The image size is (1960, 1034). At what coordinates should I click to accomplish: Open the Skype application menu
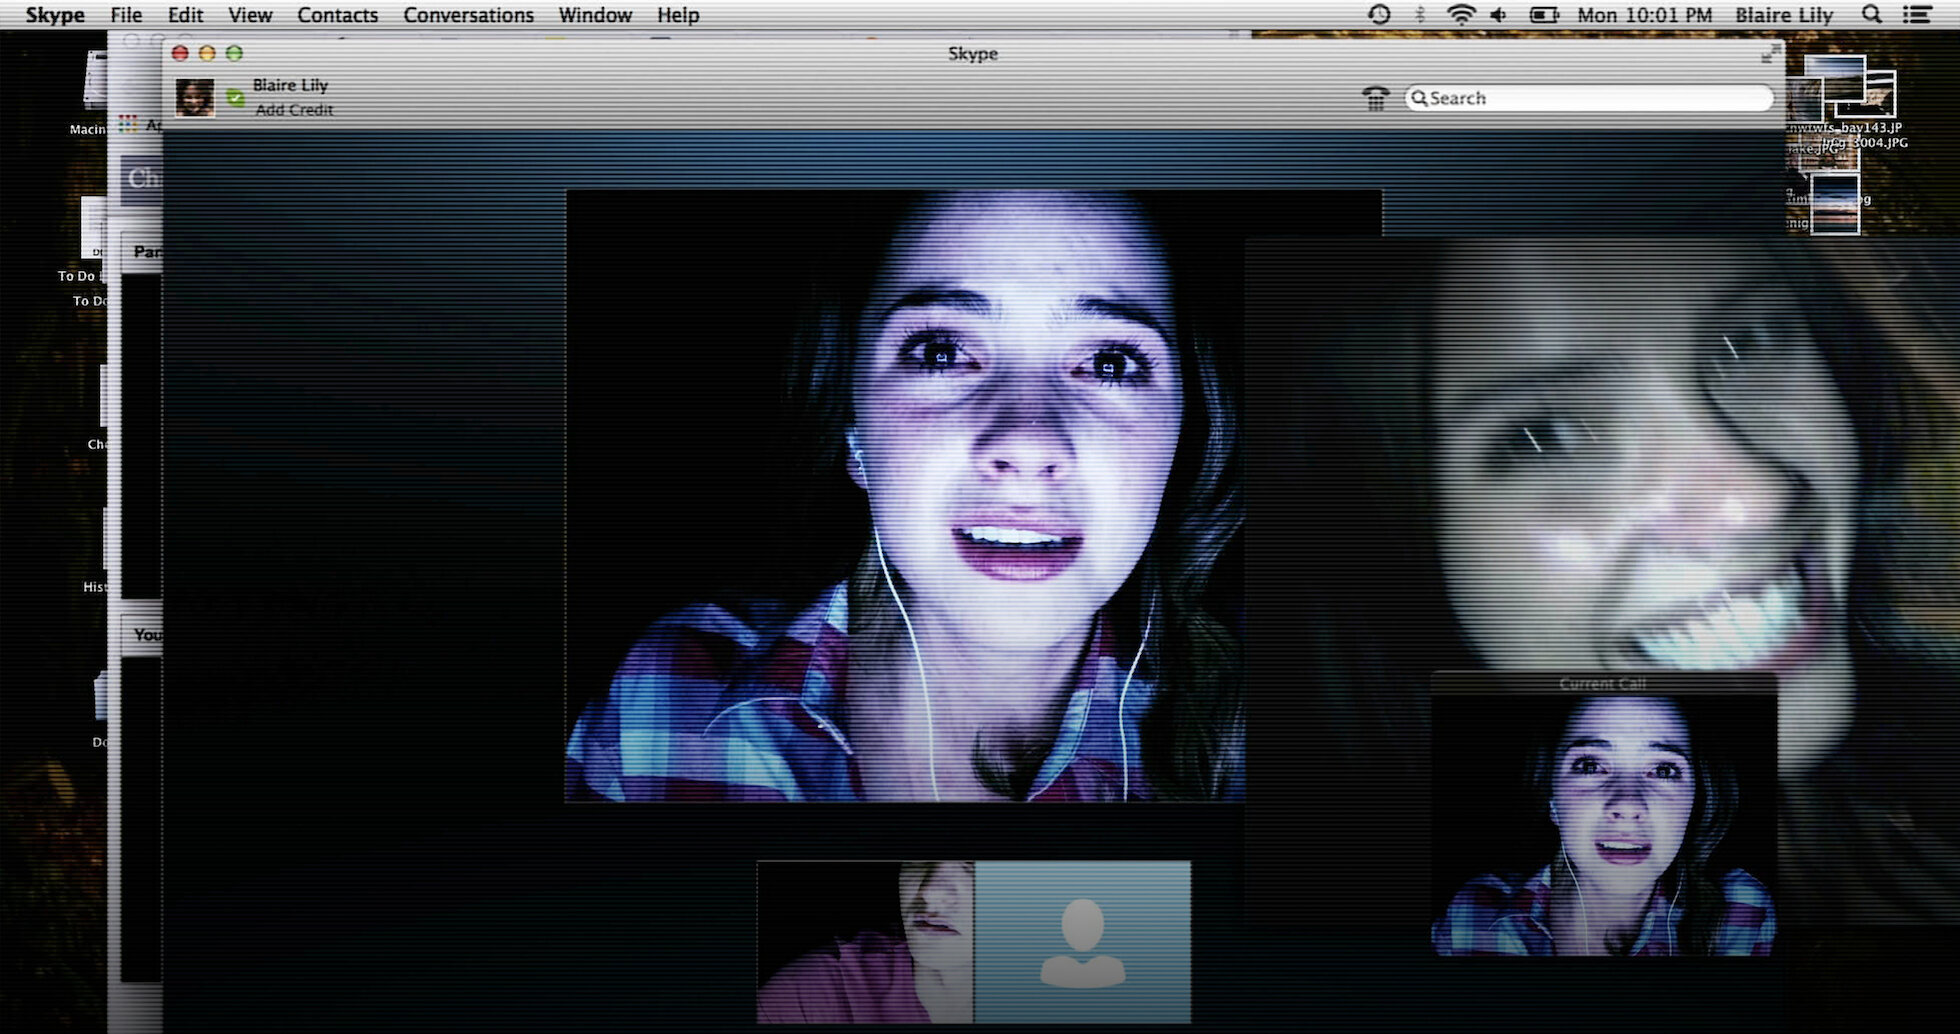pos(55,15)
